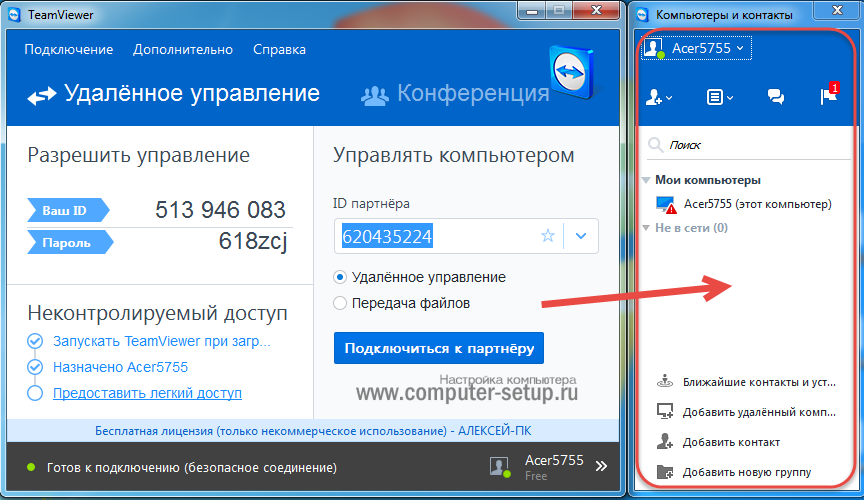Click TeamViewer title bar app icon
The image size is (864, 500).
(15, 15)
